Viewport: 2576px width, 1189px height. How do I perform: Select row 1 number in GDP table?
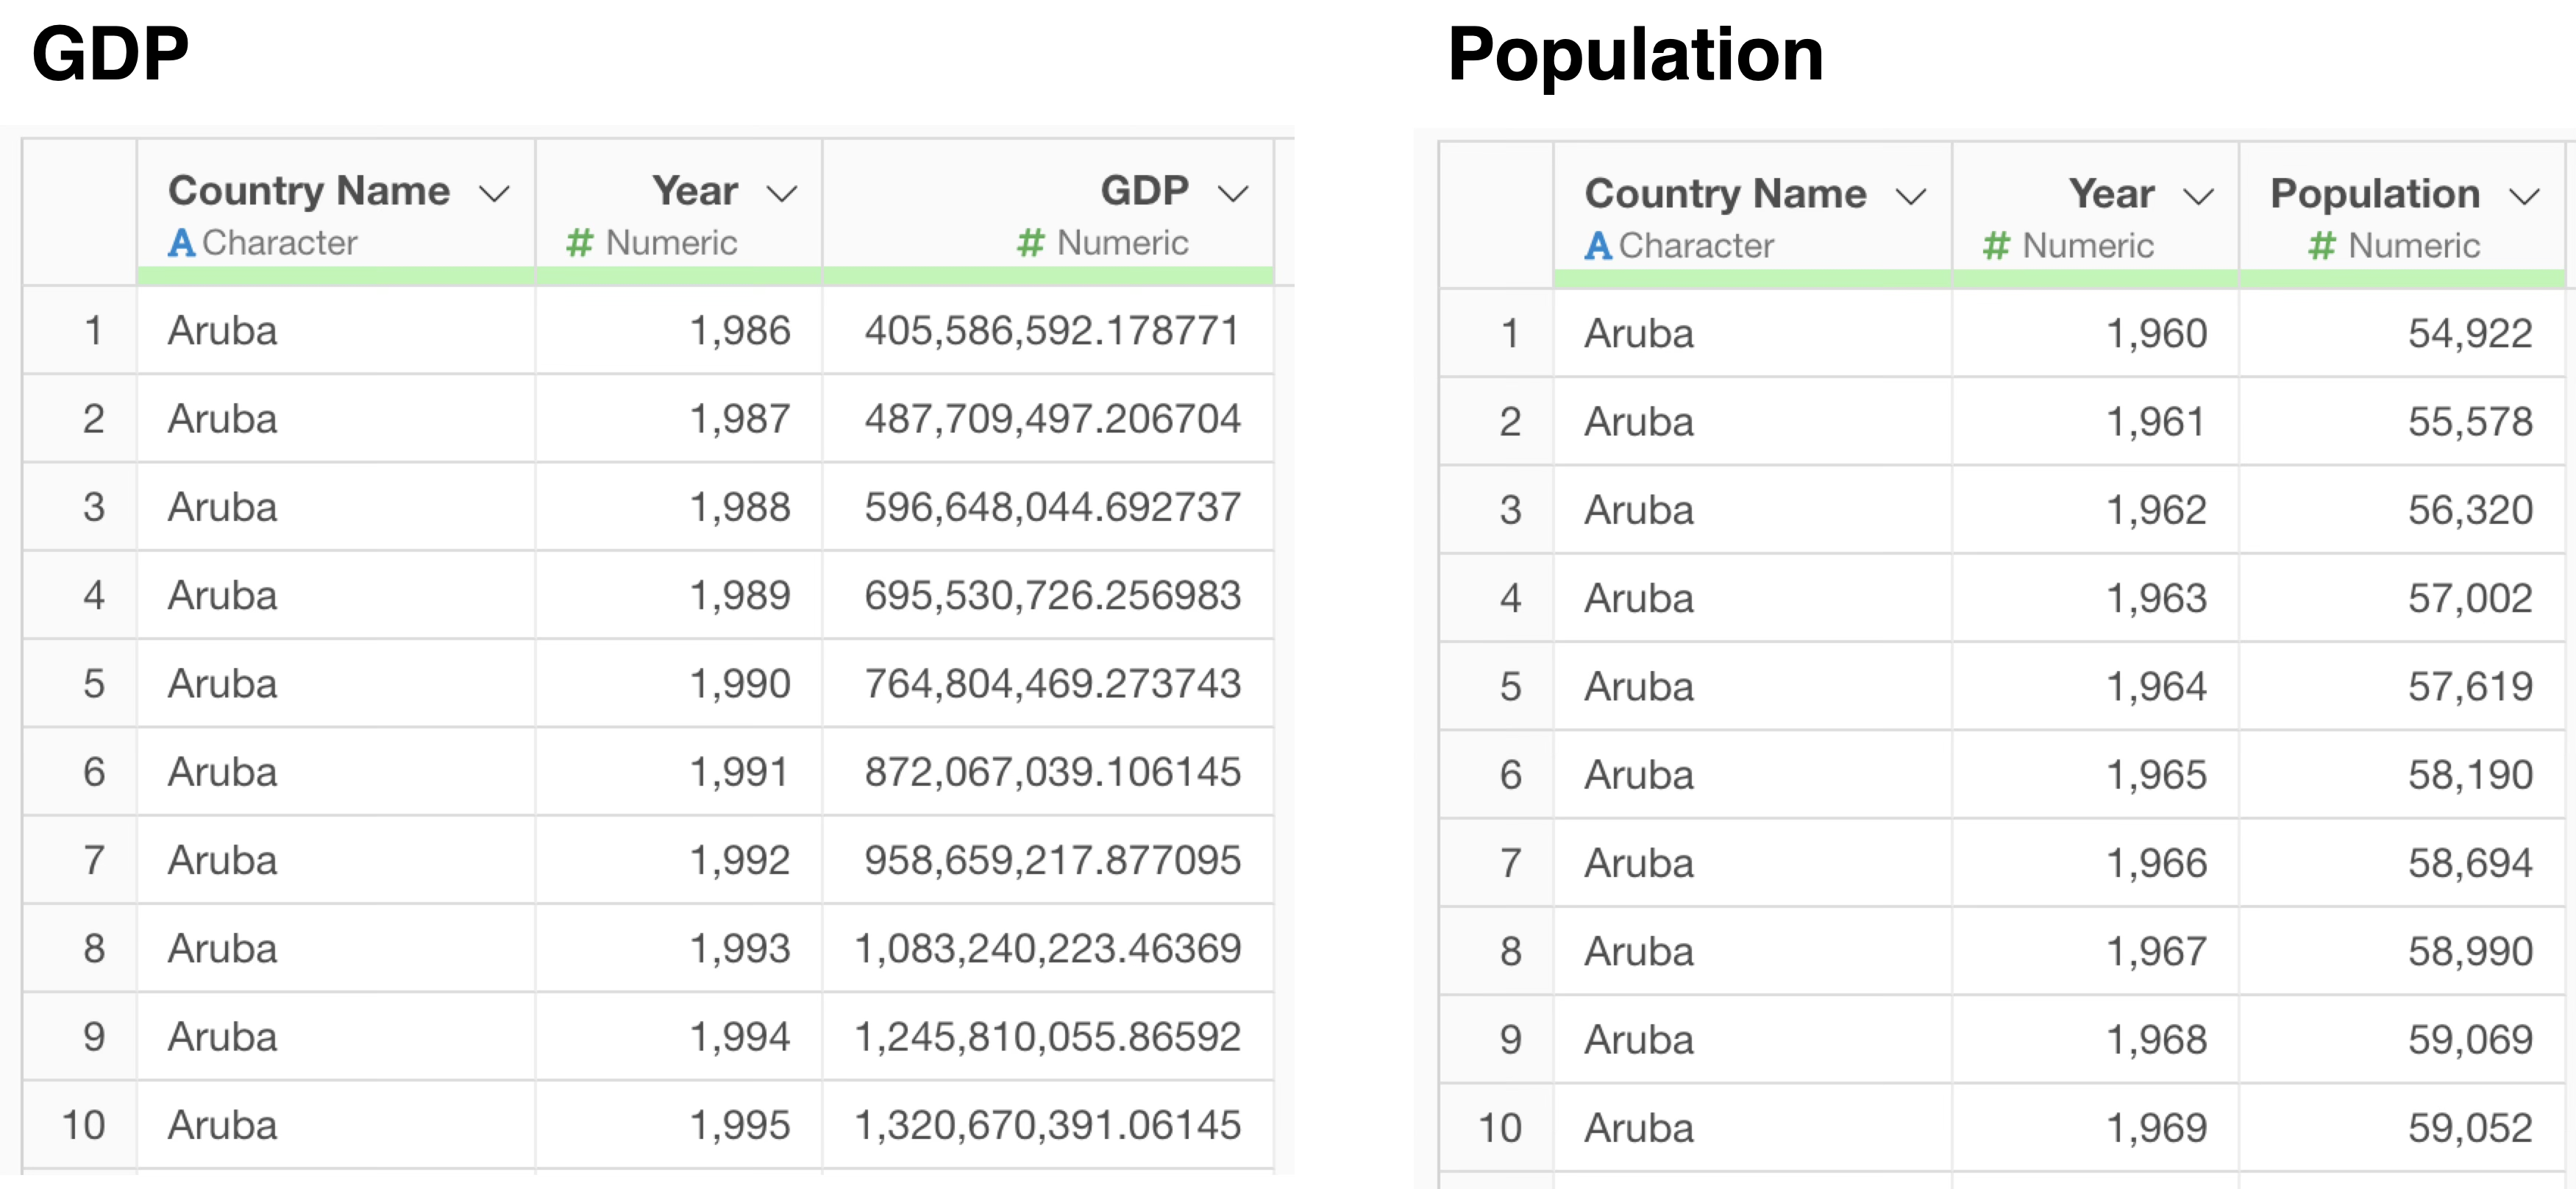tap(92, 331)
